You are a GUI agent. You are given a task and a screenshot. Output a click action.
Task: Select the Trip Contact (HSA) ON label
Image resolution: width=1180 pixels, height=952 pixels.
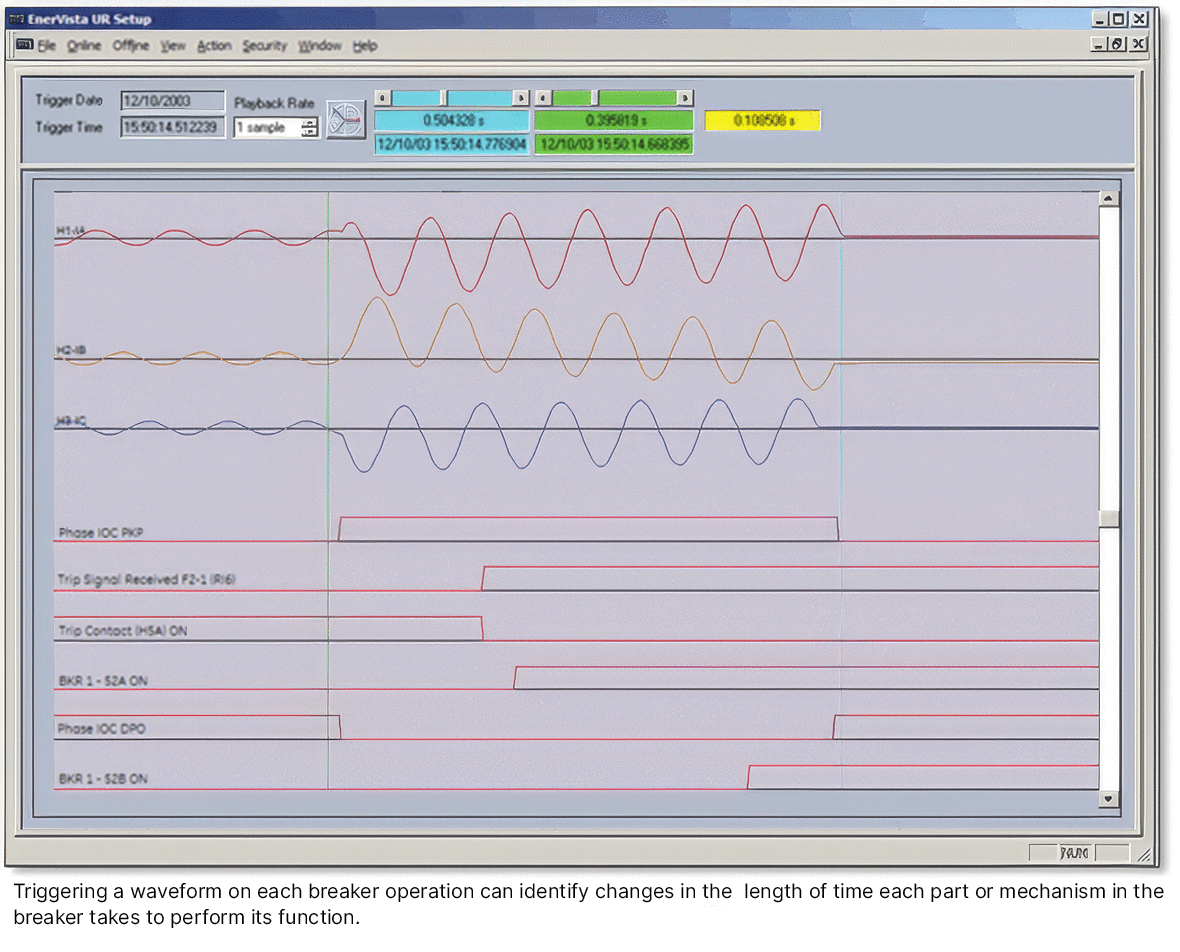pos(123,631)
